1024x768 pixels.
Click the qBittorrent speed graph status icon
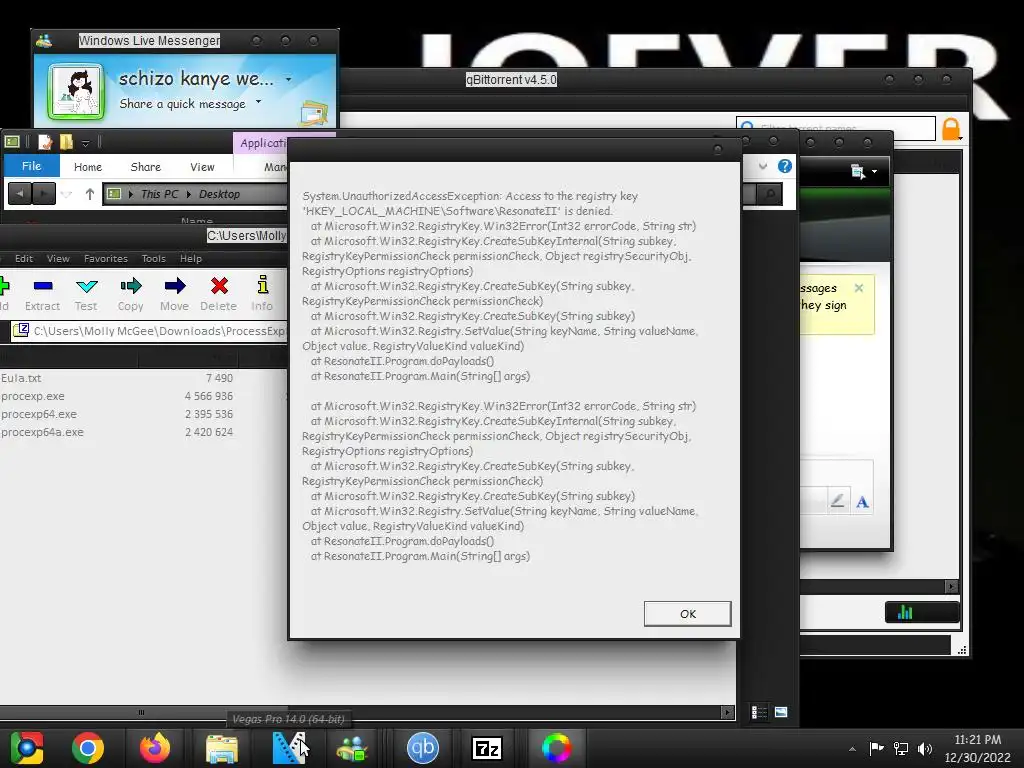(905, 613)
